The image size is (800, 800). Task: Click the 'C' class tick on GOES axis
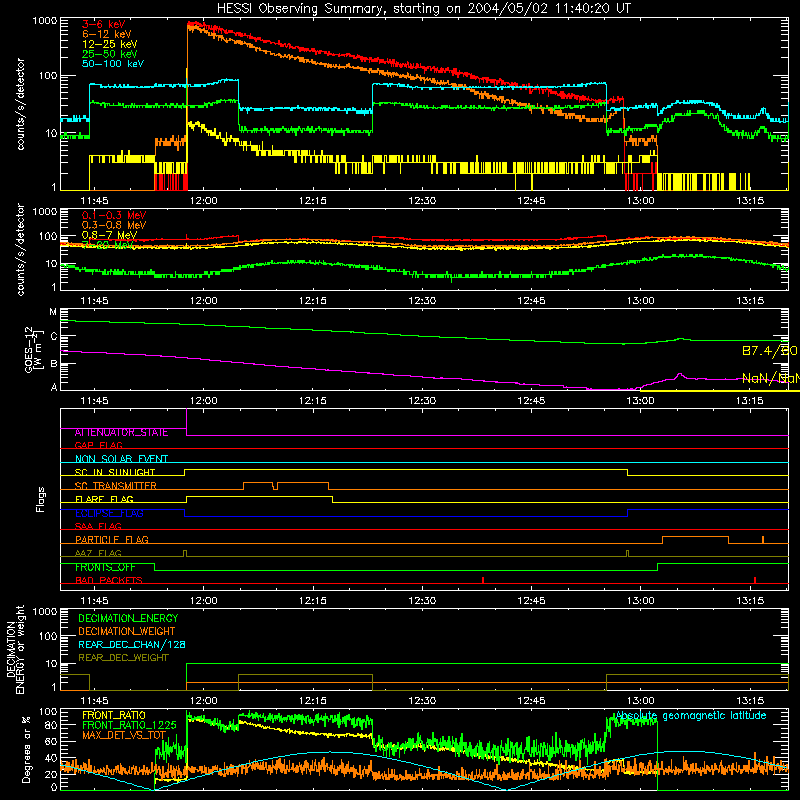pyautogui.click(x=53, y=337)
